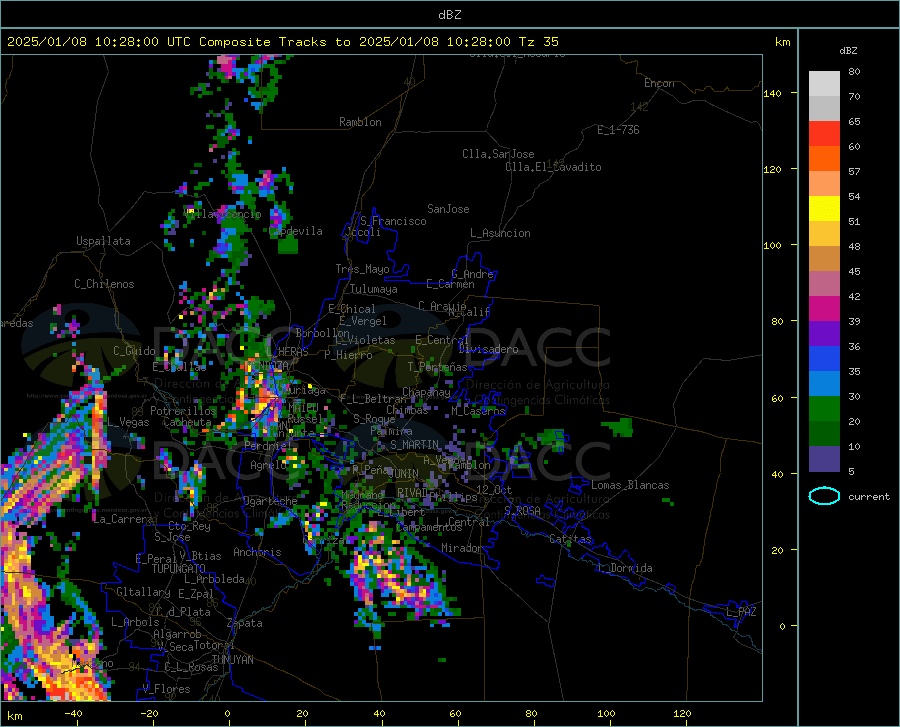Click the '-40' tick on the horizontal axis
This screenshot has height=727, width=900.
point(73,713)
